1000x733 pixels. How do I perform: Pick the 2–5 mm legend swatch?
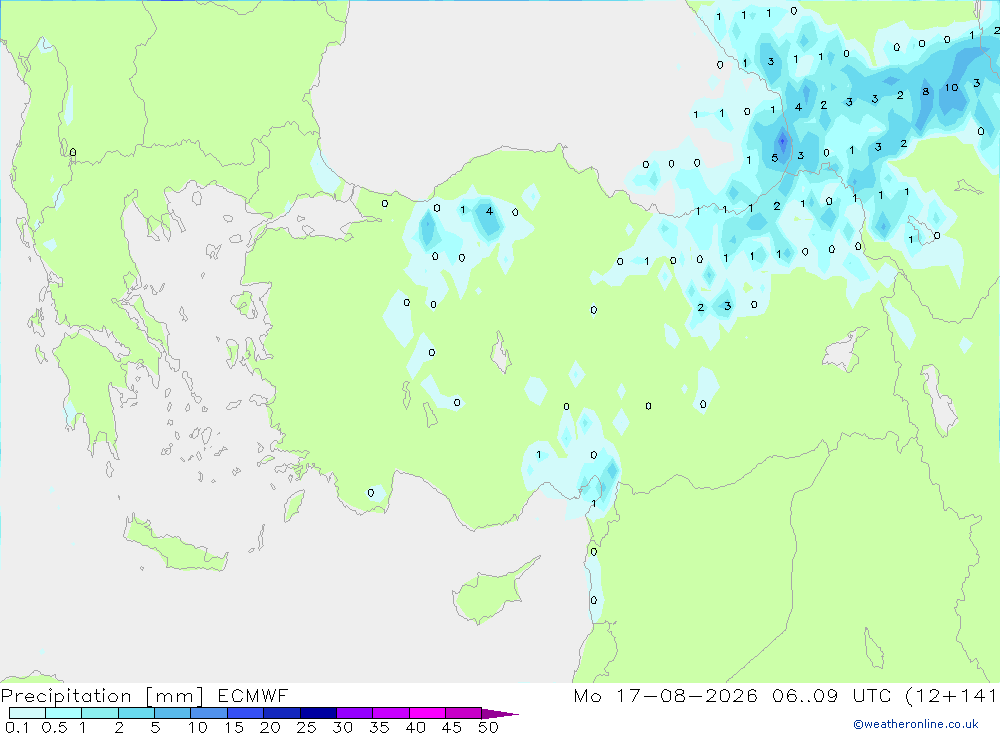[136, 713]
